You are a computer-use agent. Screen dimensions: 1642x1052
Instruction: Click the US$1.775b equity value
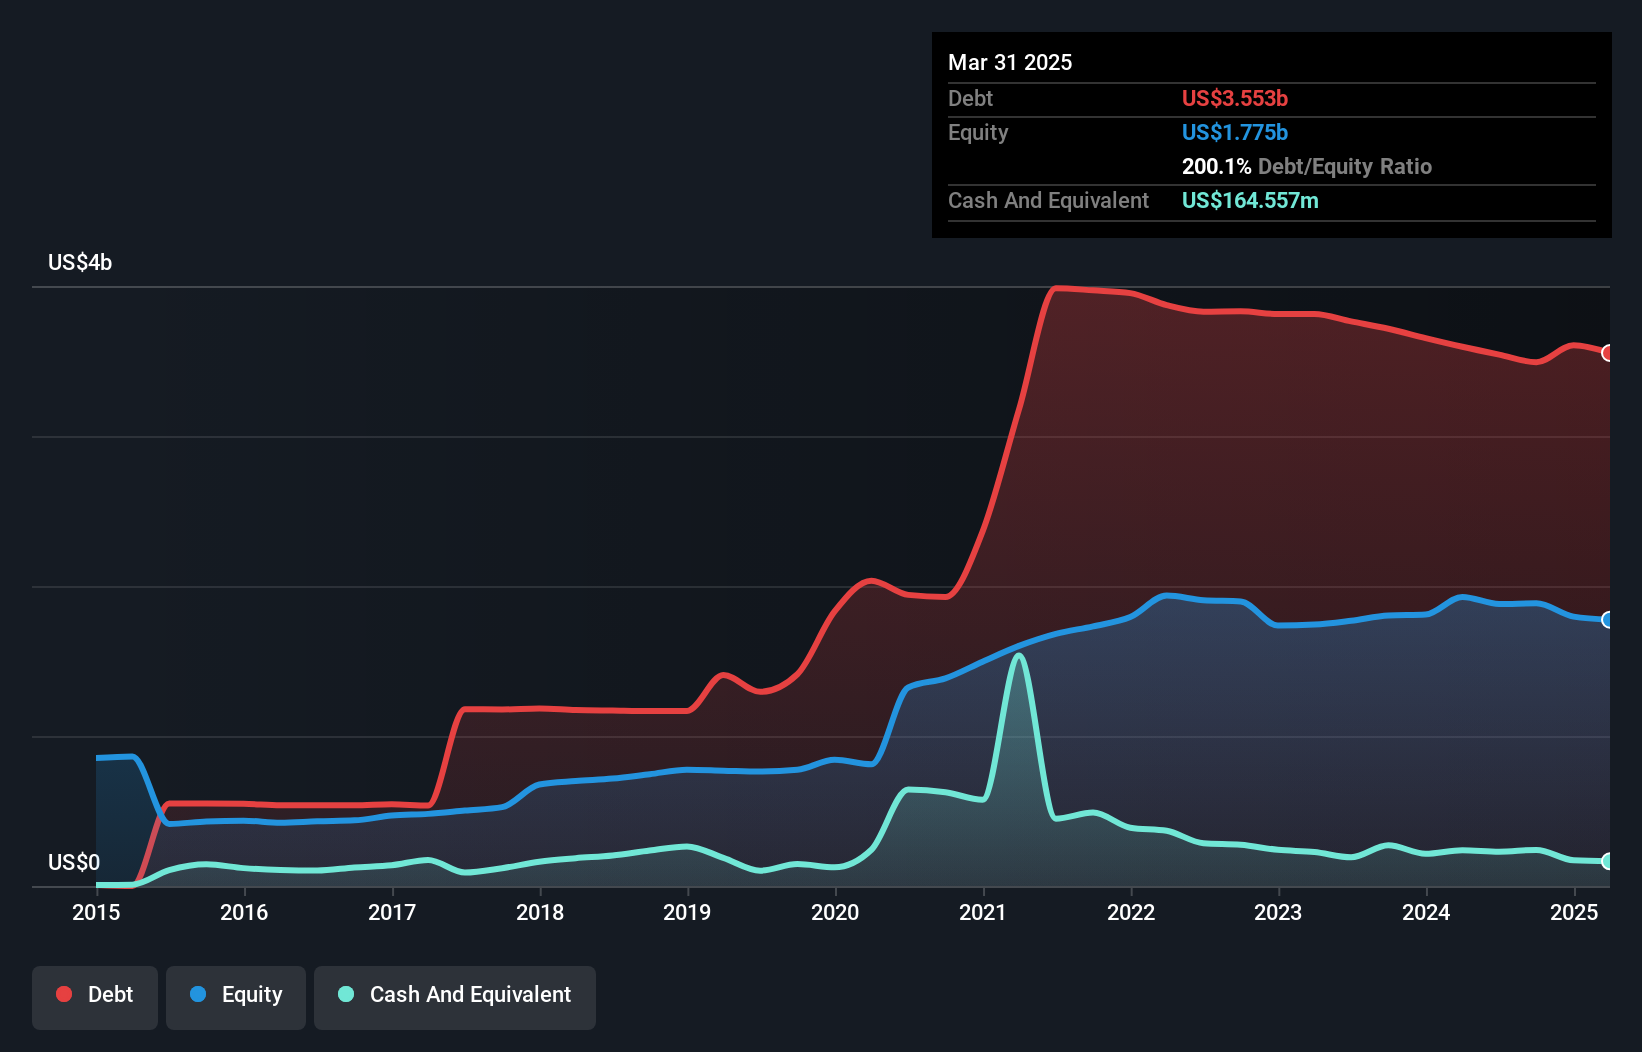[x=1235, y=132]
